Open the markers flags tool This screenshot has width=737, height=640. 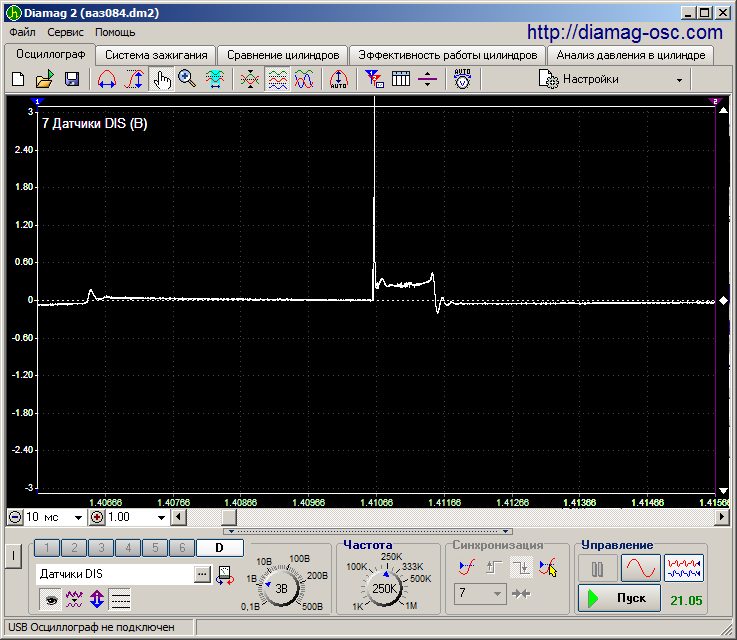pos(375,79)
